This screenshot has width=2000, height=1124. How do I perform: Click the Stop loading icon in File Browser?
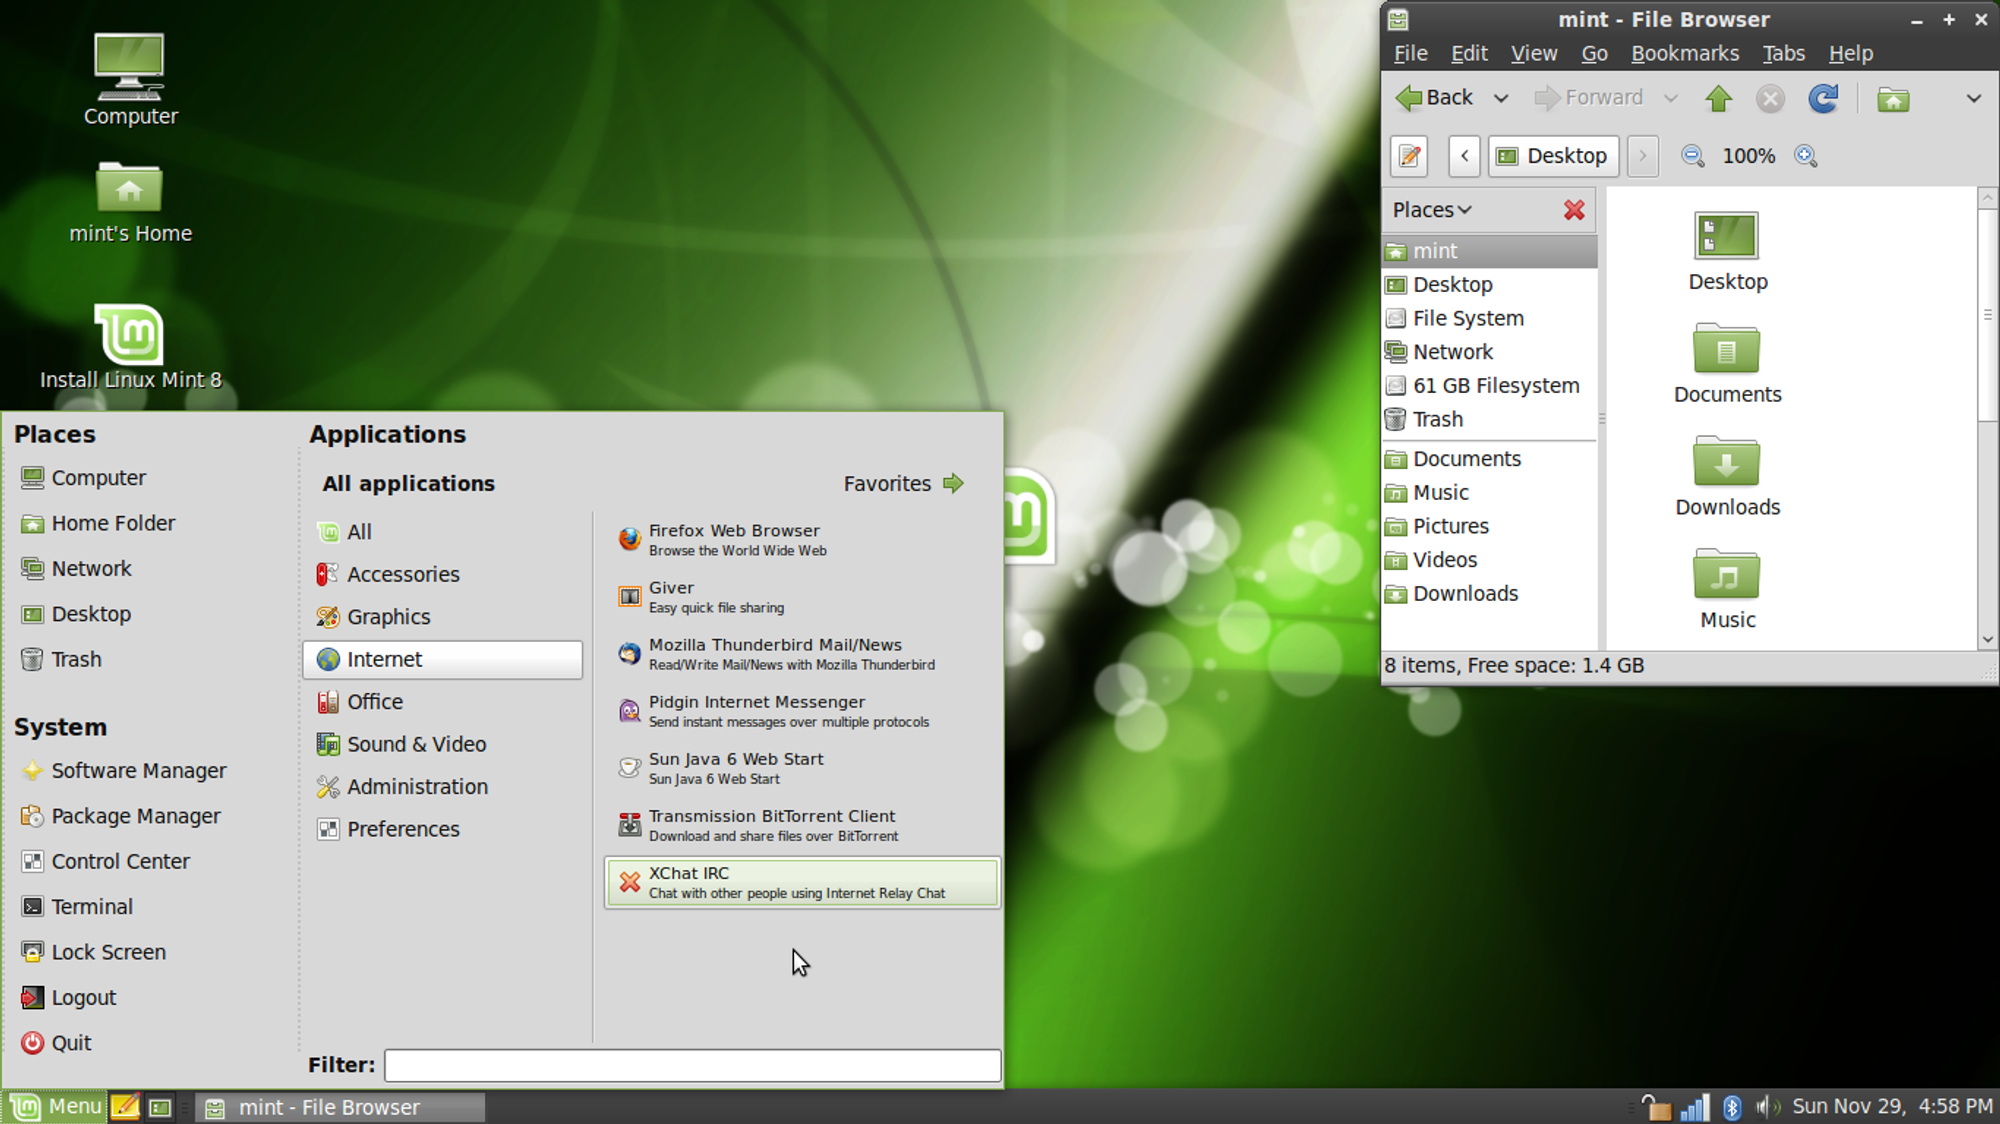click(x=1770, y=98)
